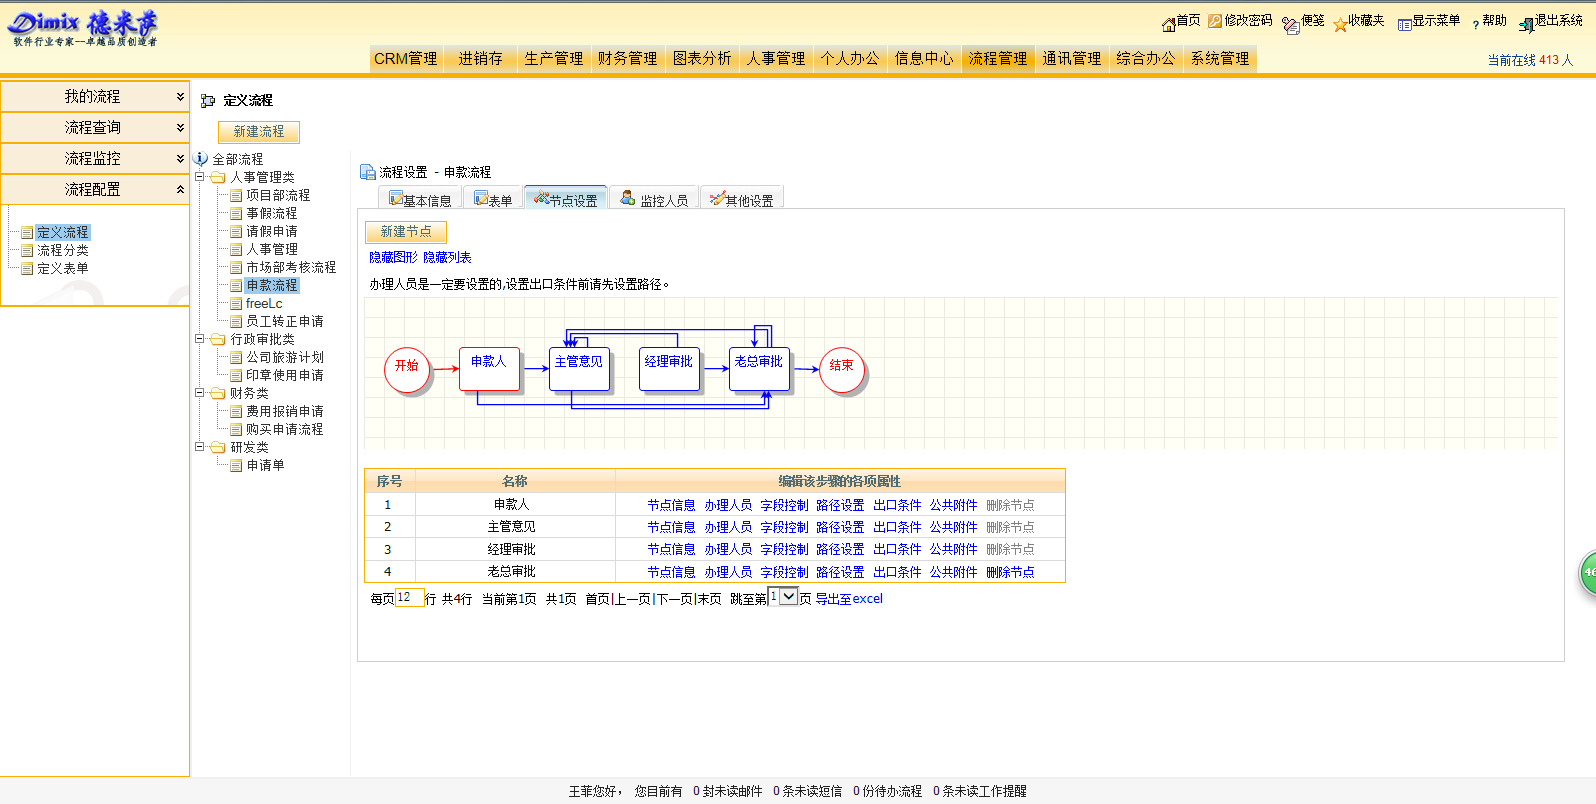This screenshot has width=1596, height=804.
Task: Open the 财务管理 menu
Action: point(628,59)
